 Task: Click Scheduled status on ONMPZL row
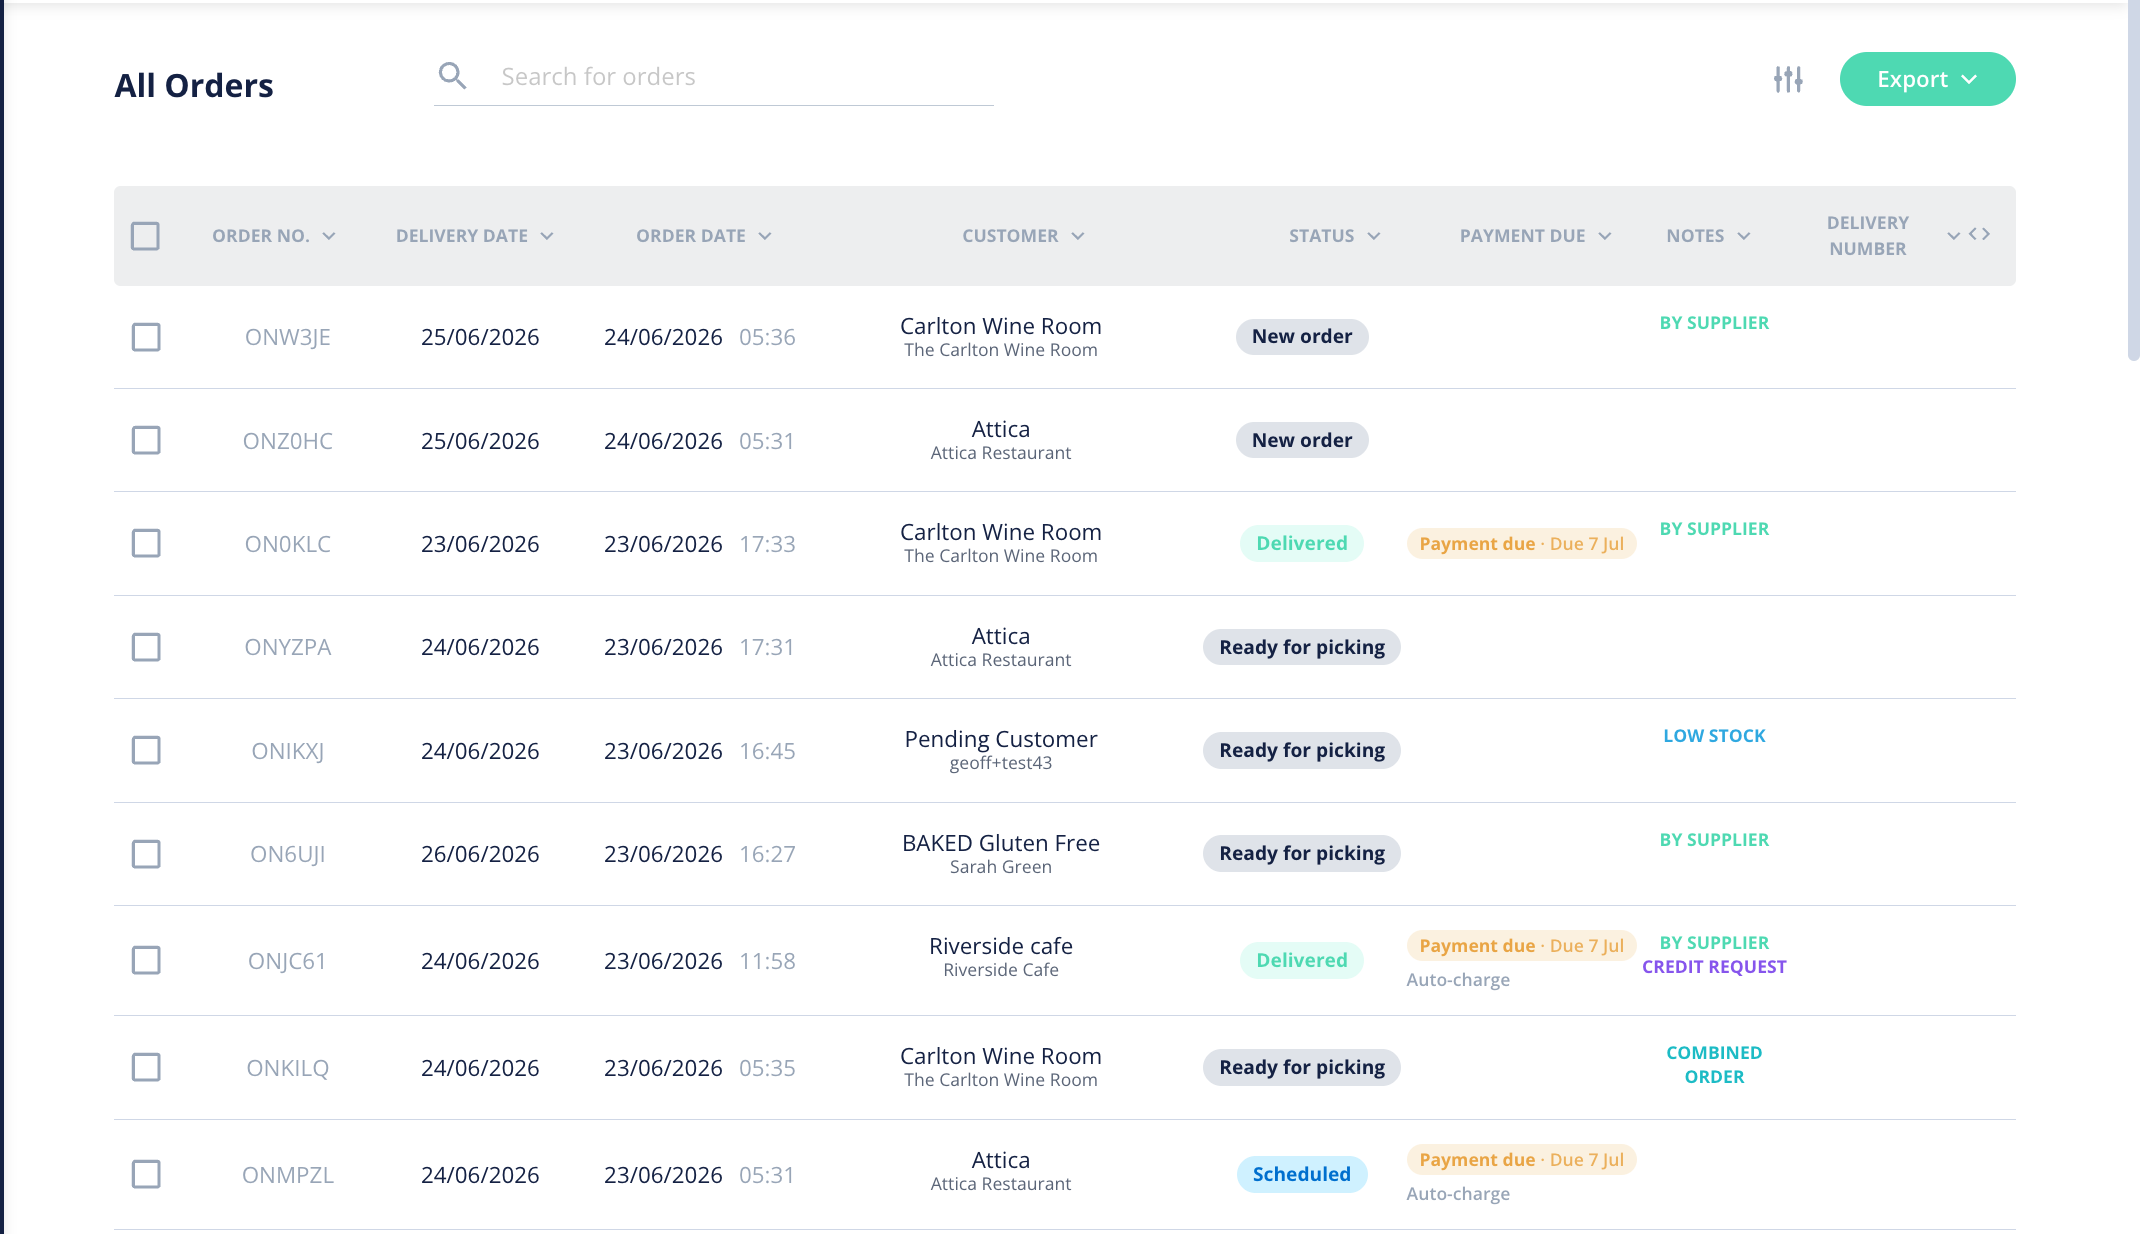click(1302, 1174)
